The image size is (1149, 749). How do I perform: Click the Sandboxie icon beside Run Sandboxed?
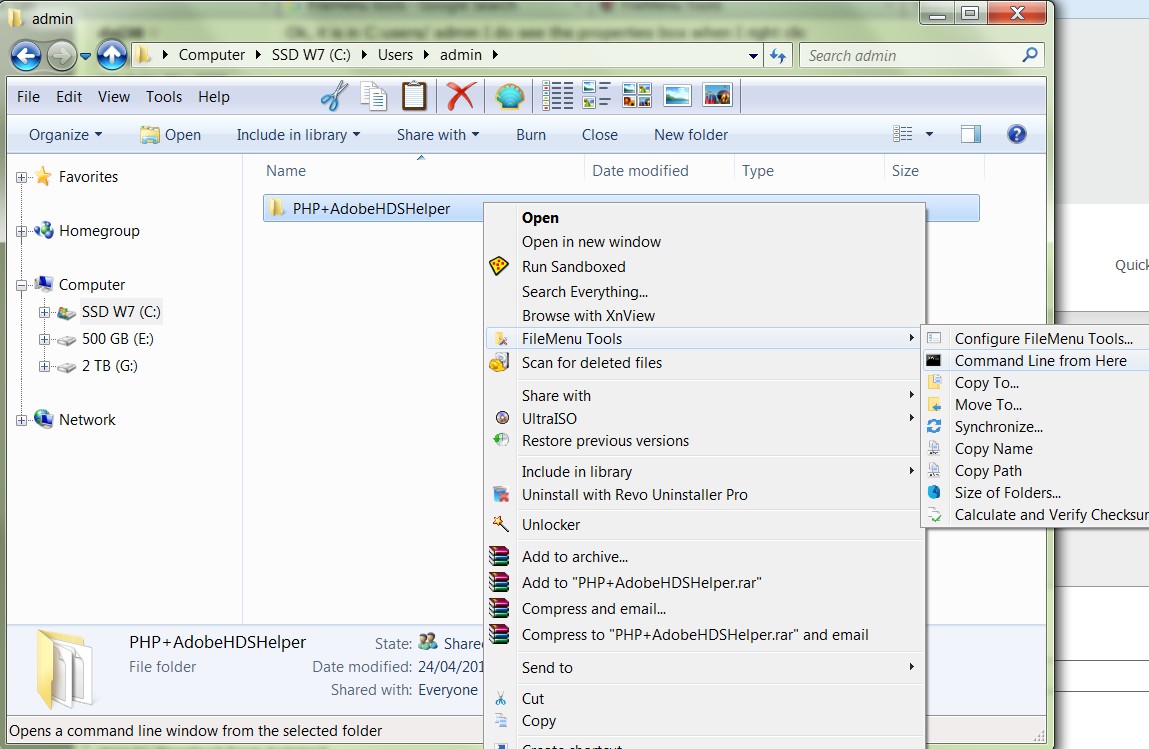tap(498, 266)
